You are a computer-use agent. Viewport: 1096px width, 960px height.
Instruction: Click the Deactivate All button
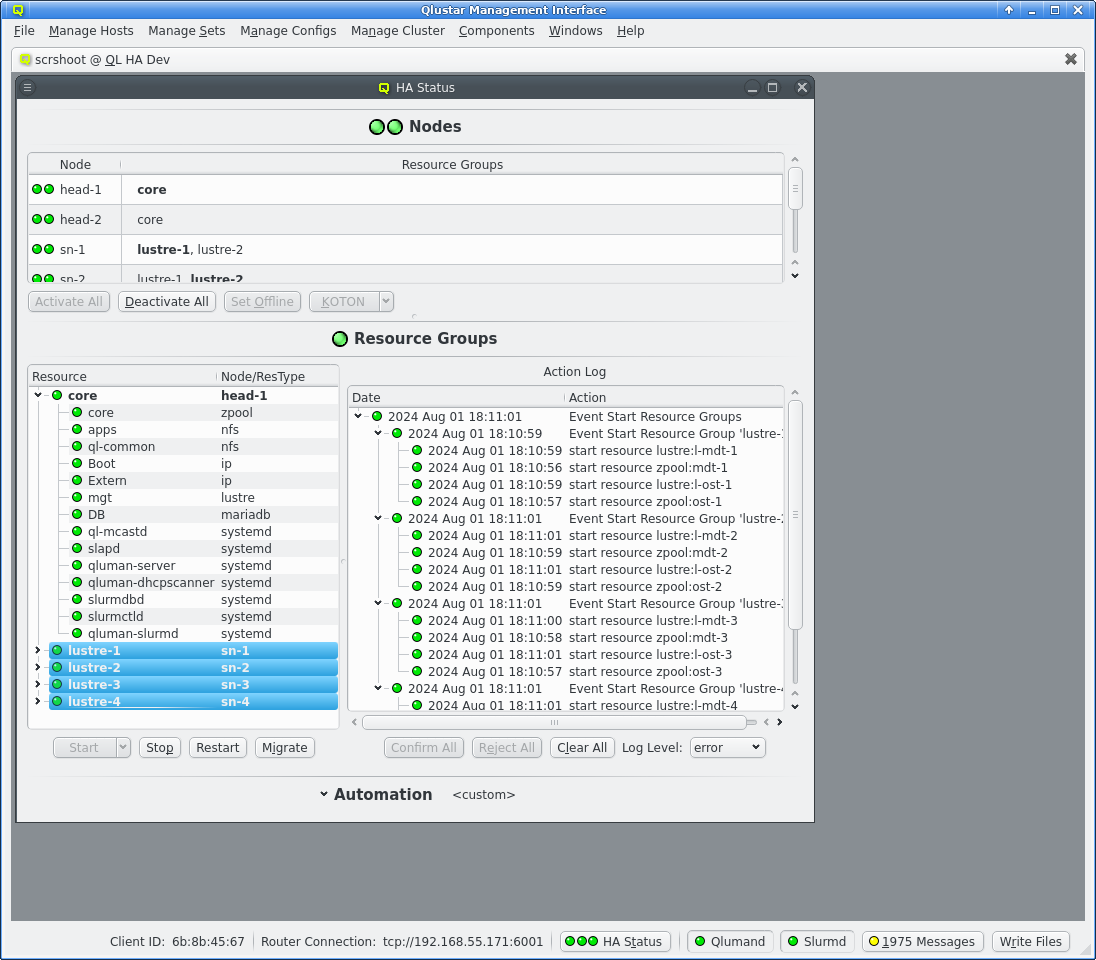click(x=166, y=301)
